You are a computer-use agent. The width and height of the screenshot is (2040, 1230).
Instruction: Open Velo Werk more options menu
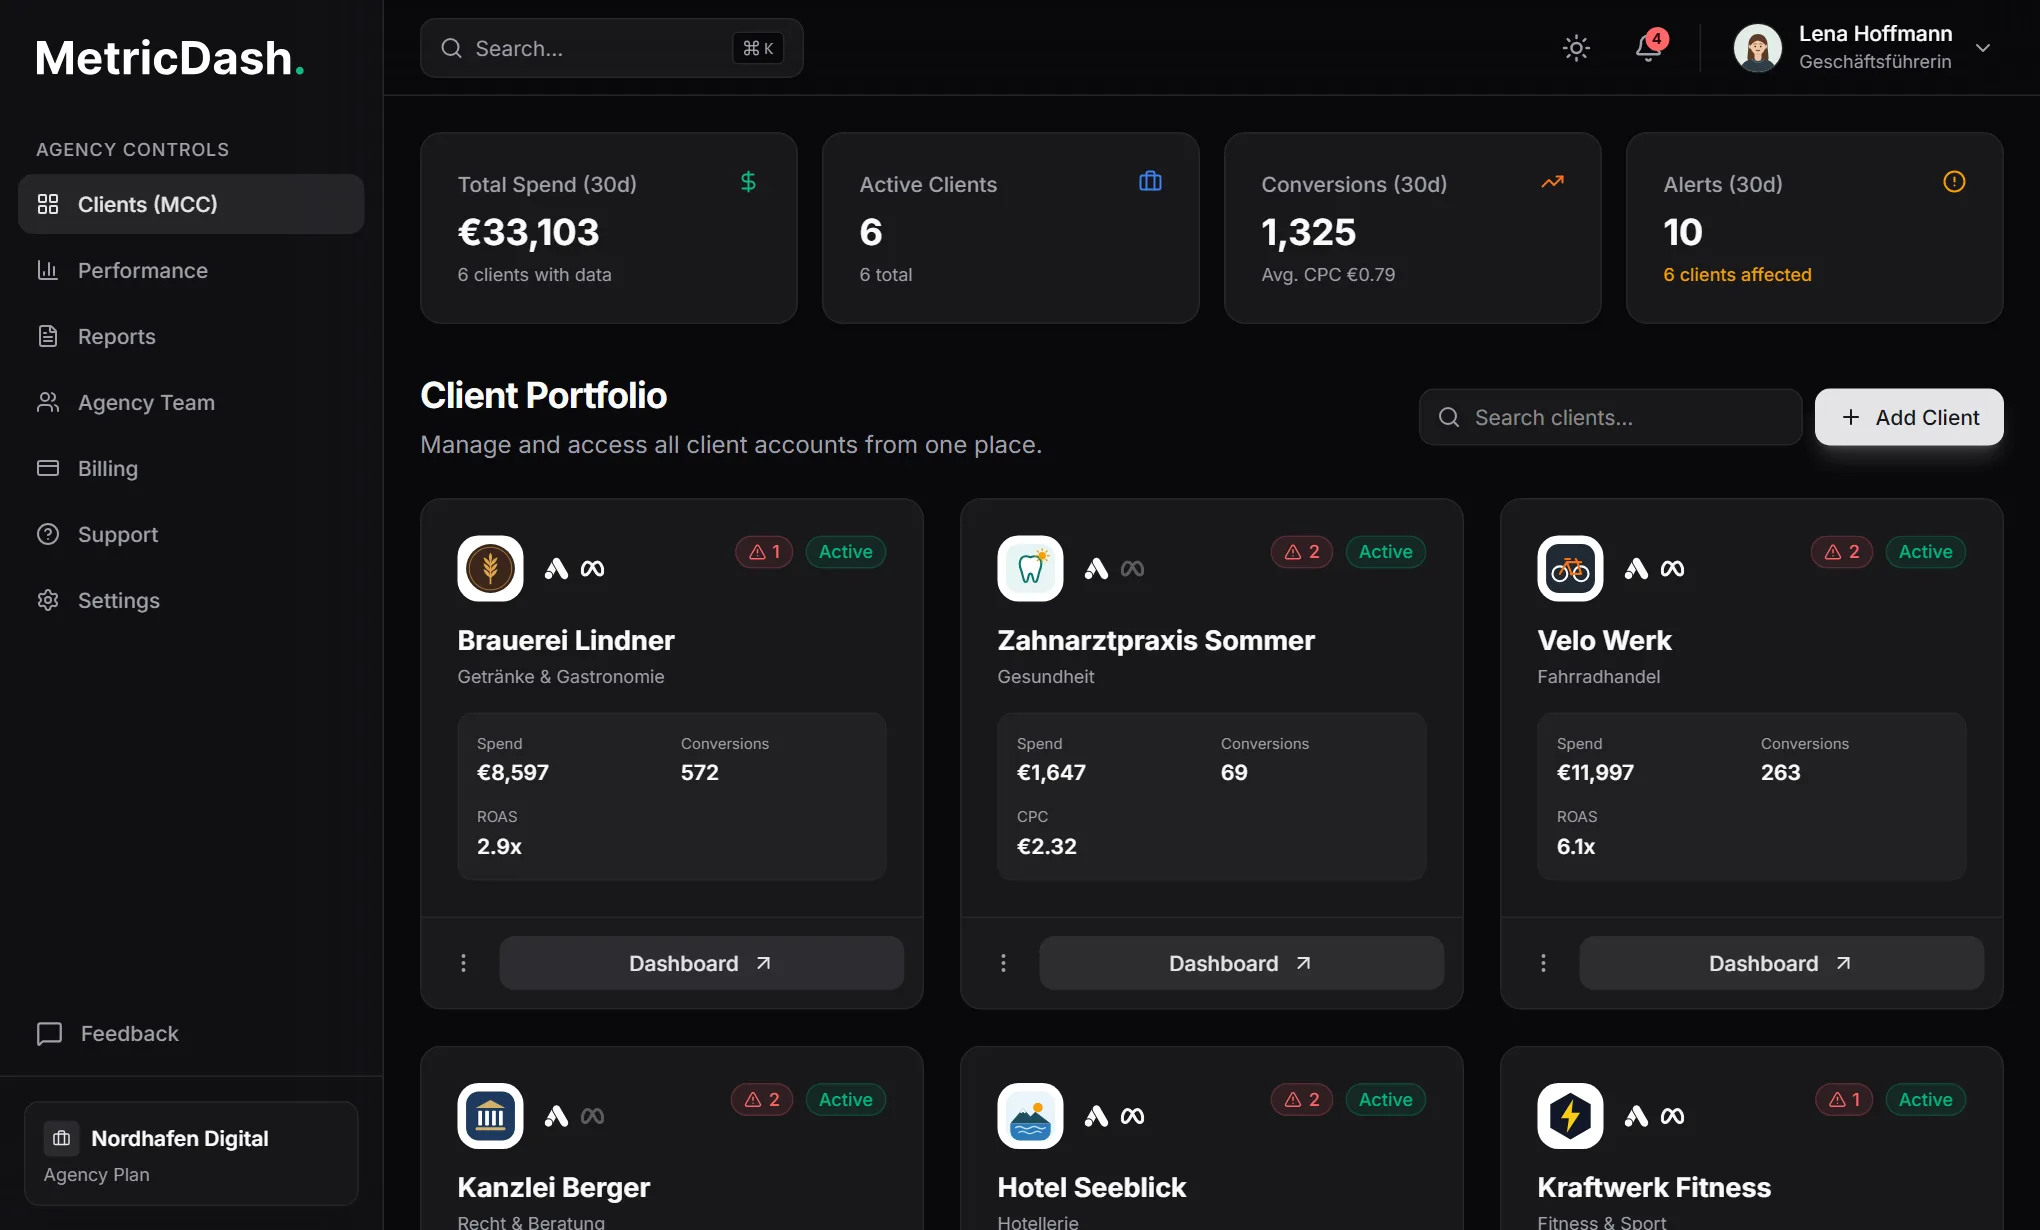click(x=1543, y=963)
